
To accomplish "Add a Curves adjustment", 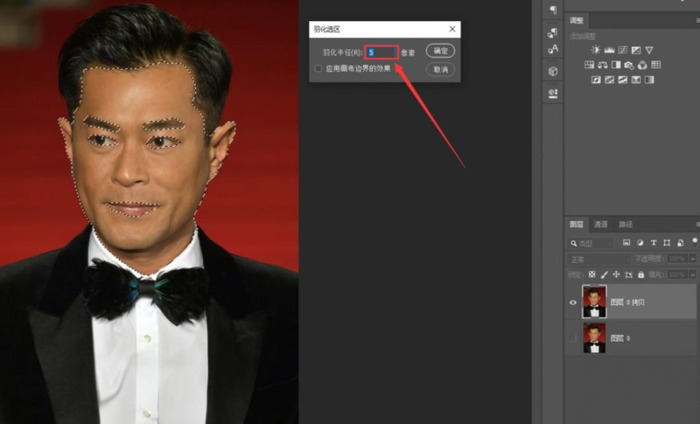I will (x=622, y=49).
